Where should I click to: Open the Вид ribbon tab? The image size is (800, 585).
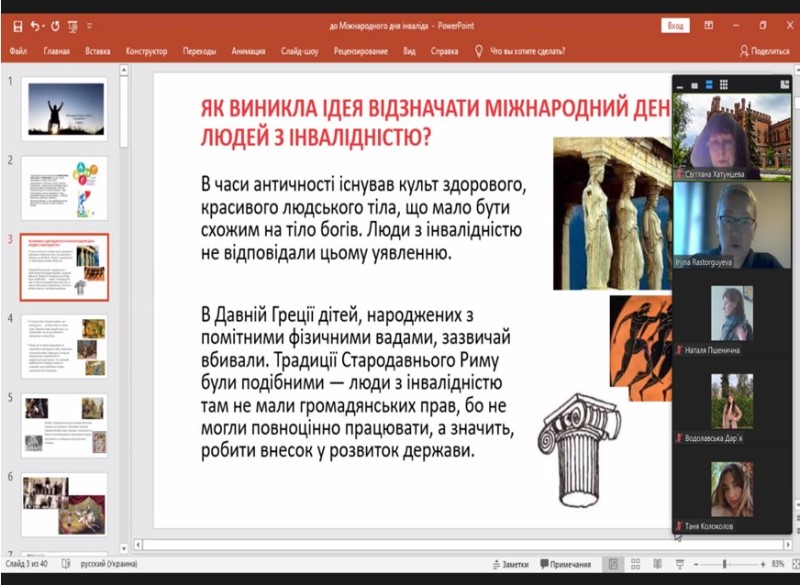coord(409,51)
